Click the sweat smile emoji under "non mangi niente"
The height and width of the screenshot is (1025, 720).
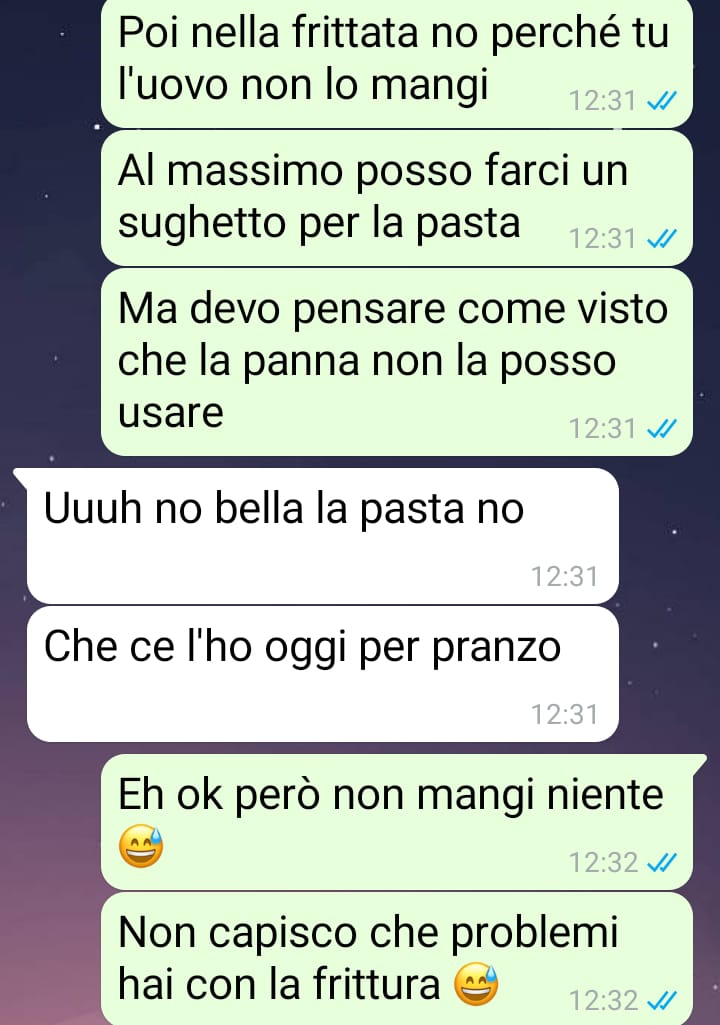(141, 847)
